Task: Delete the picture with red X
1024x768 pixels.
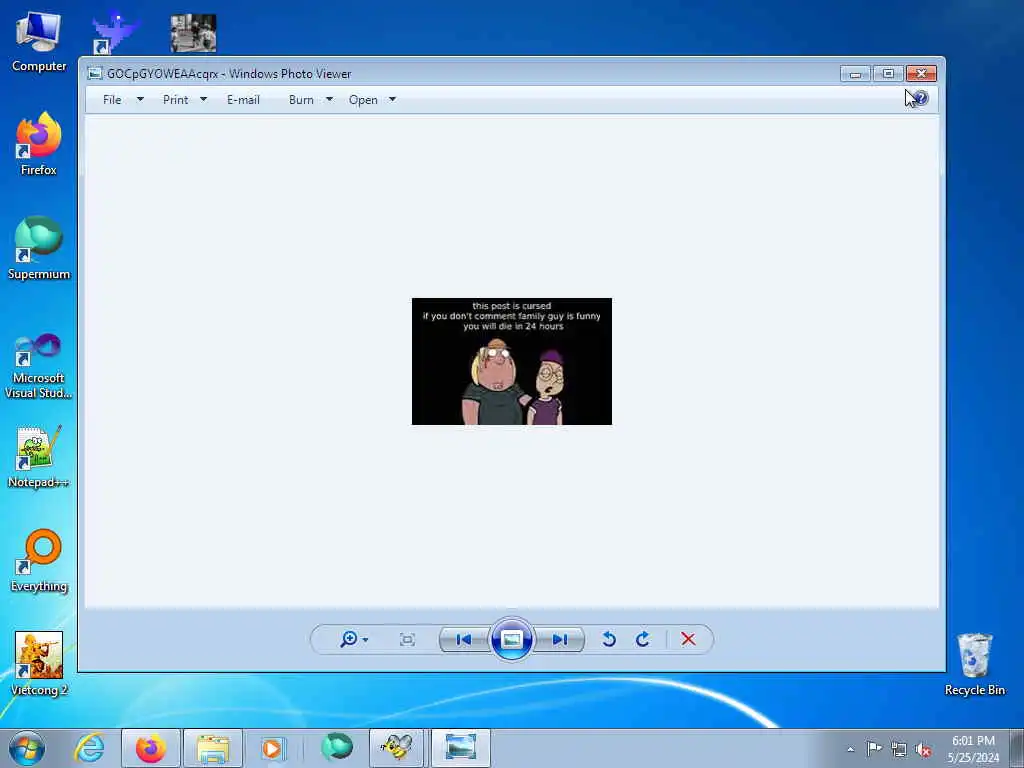Action: (x=688, y=639)
